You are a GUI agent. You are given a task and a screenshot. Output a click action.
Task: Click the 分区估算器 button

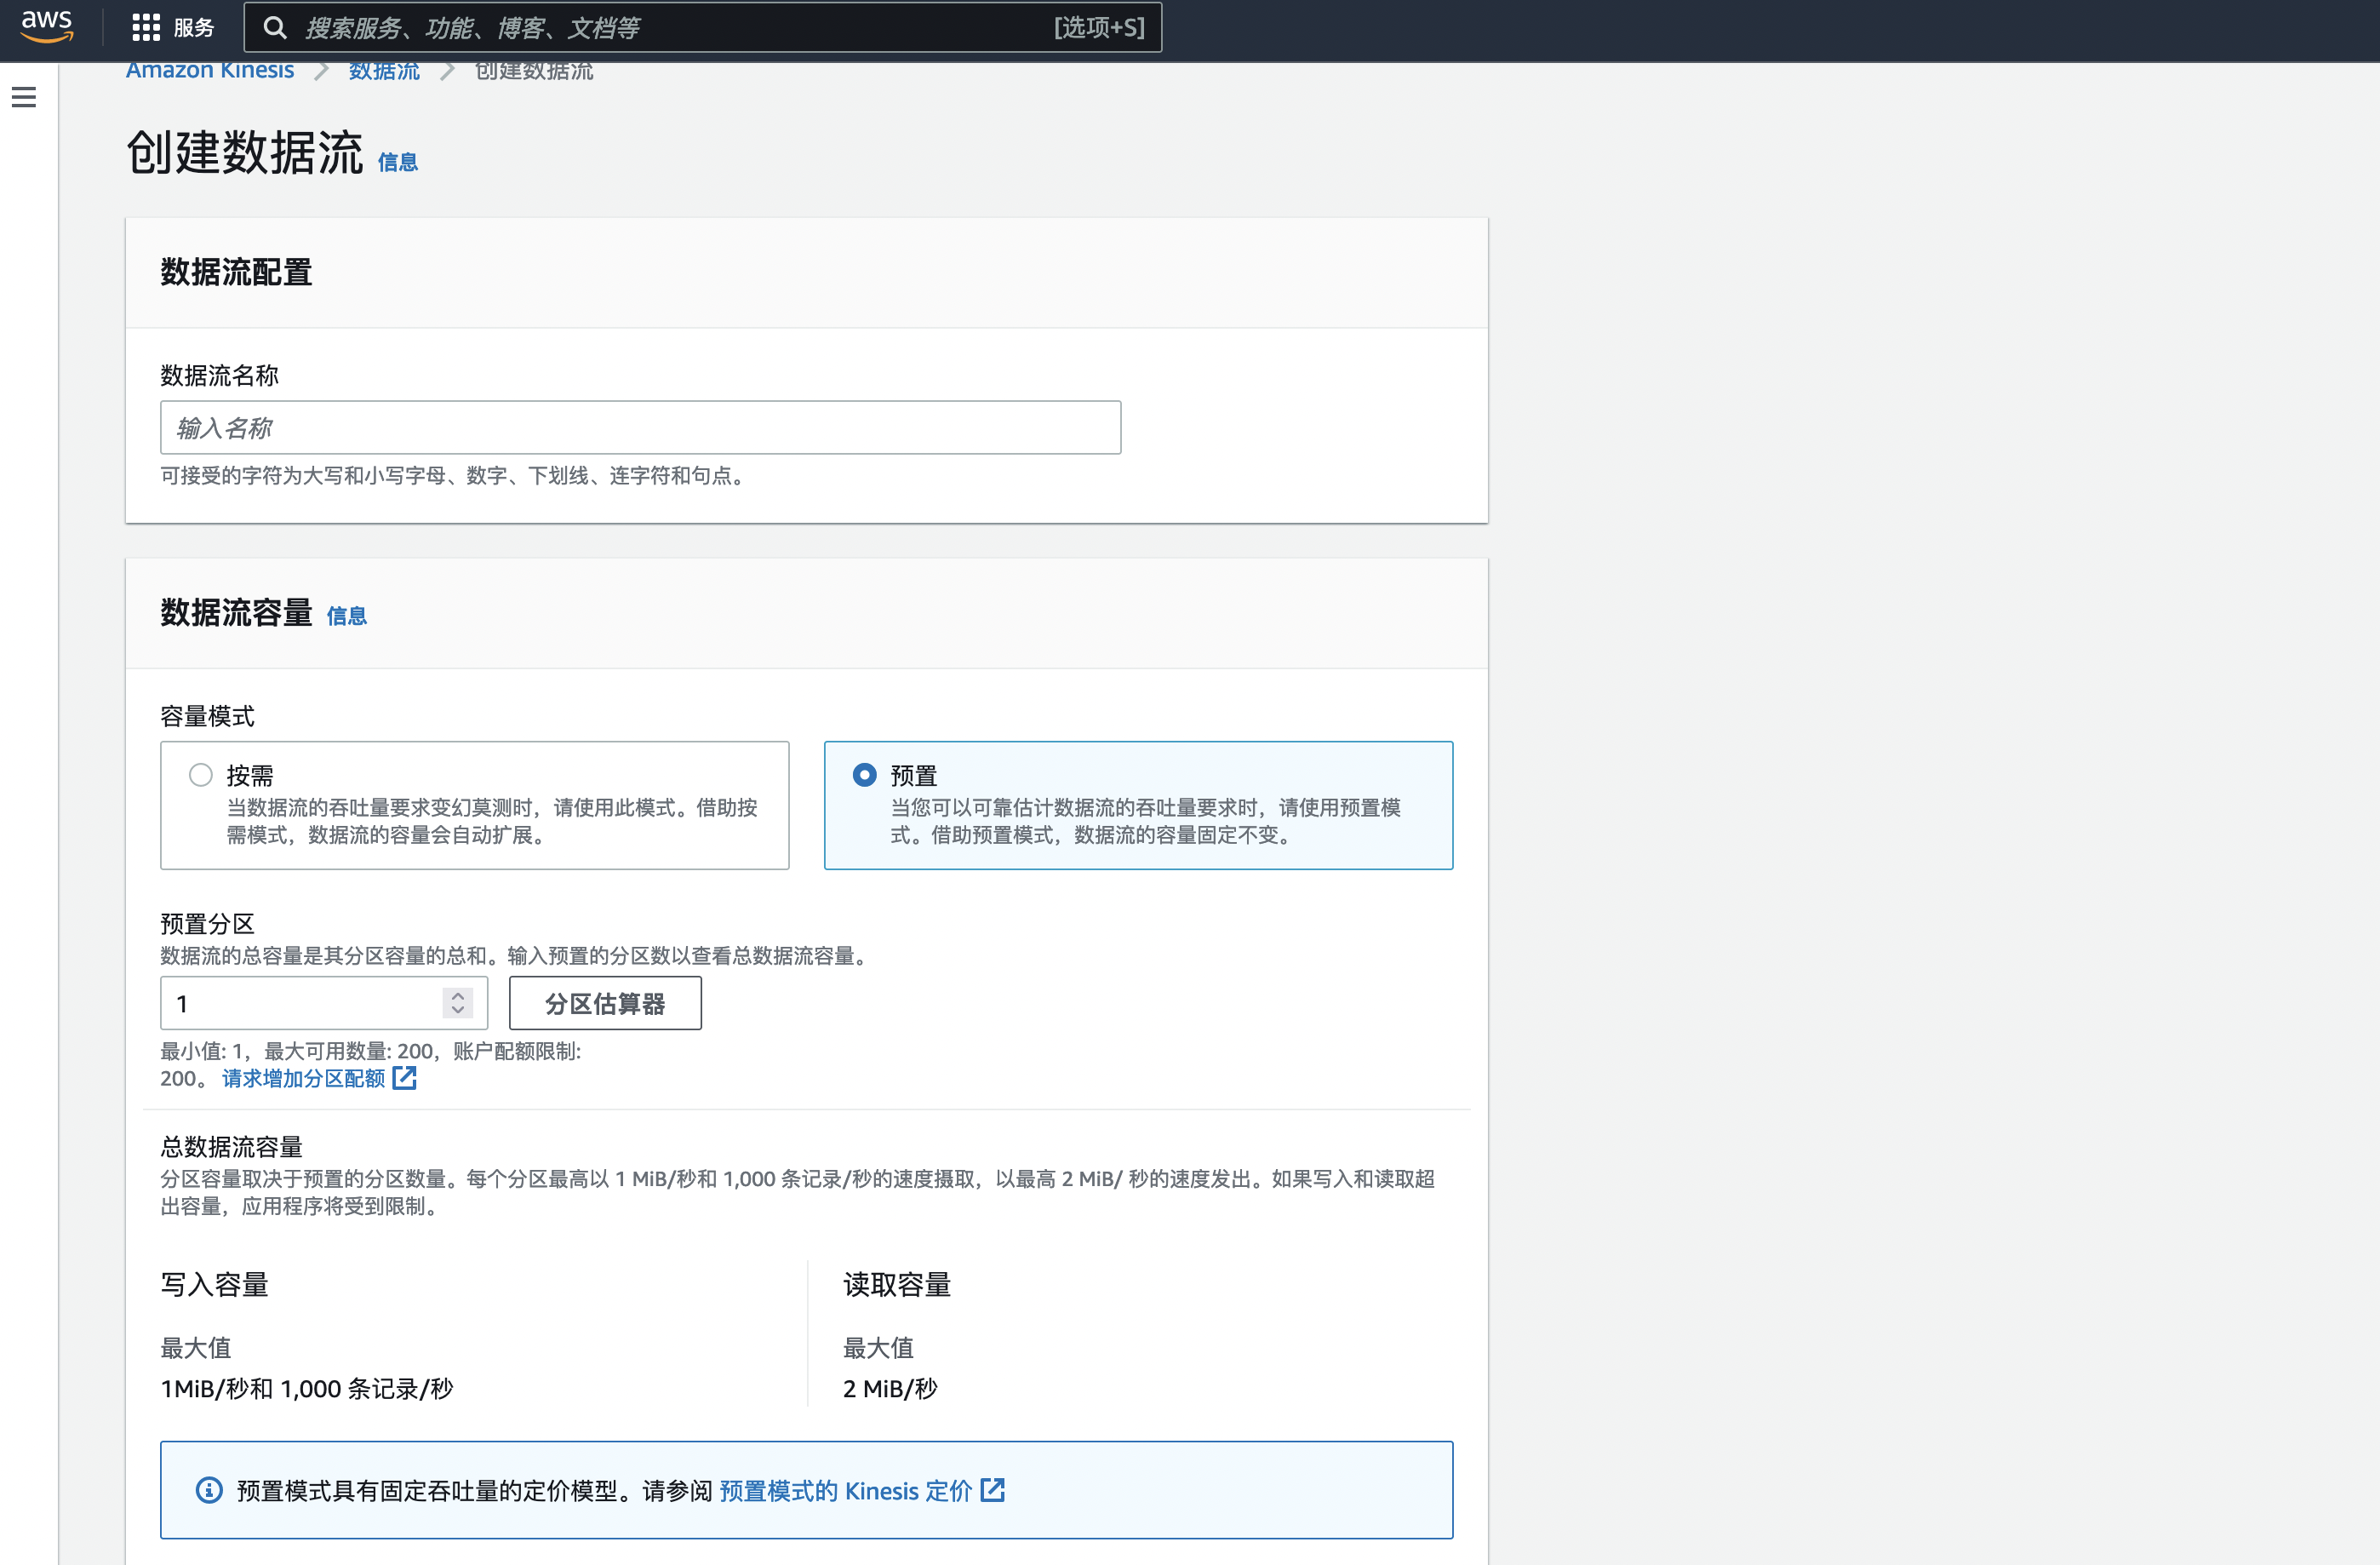tap(605, 1003)
